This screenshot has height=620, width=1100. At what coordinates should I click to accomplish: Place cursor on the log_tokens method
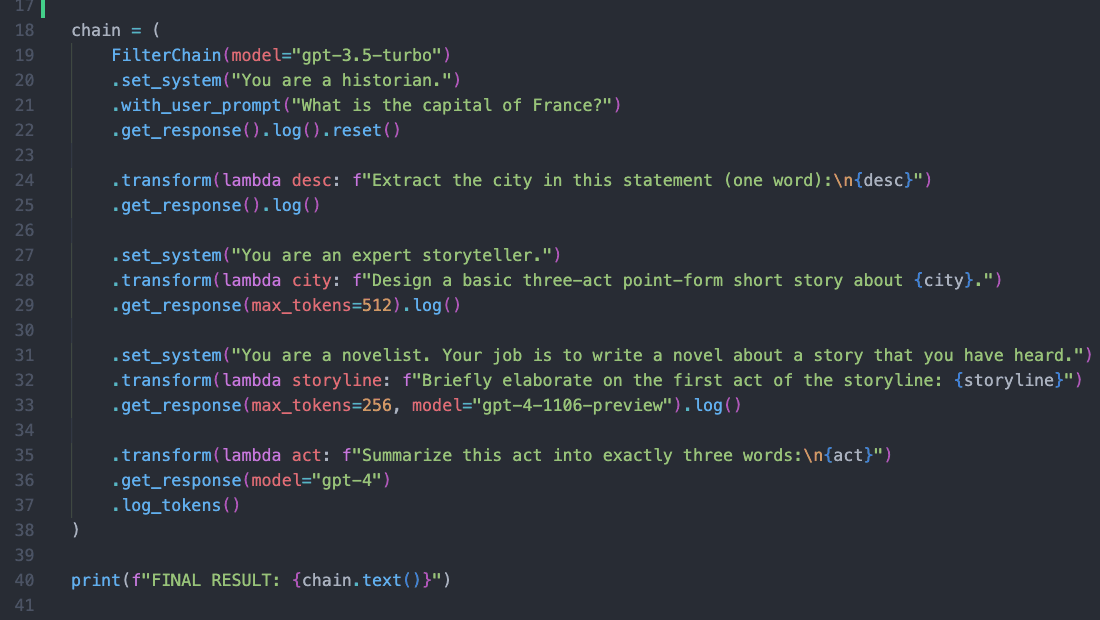(171, 505)
